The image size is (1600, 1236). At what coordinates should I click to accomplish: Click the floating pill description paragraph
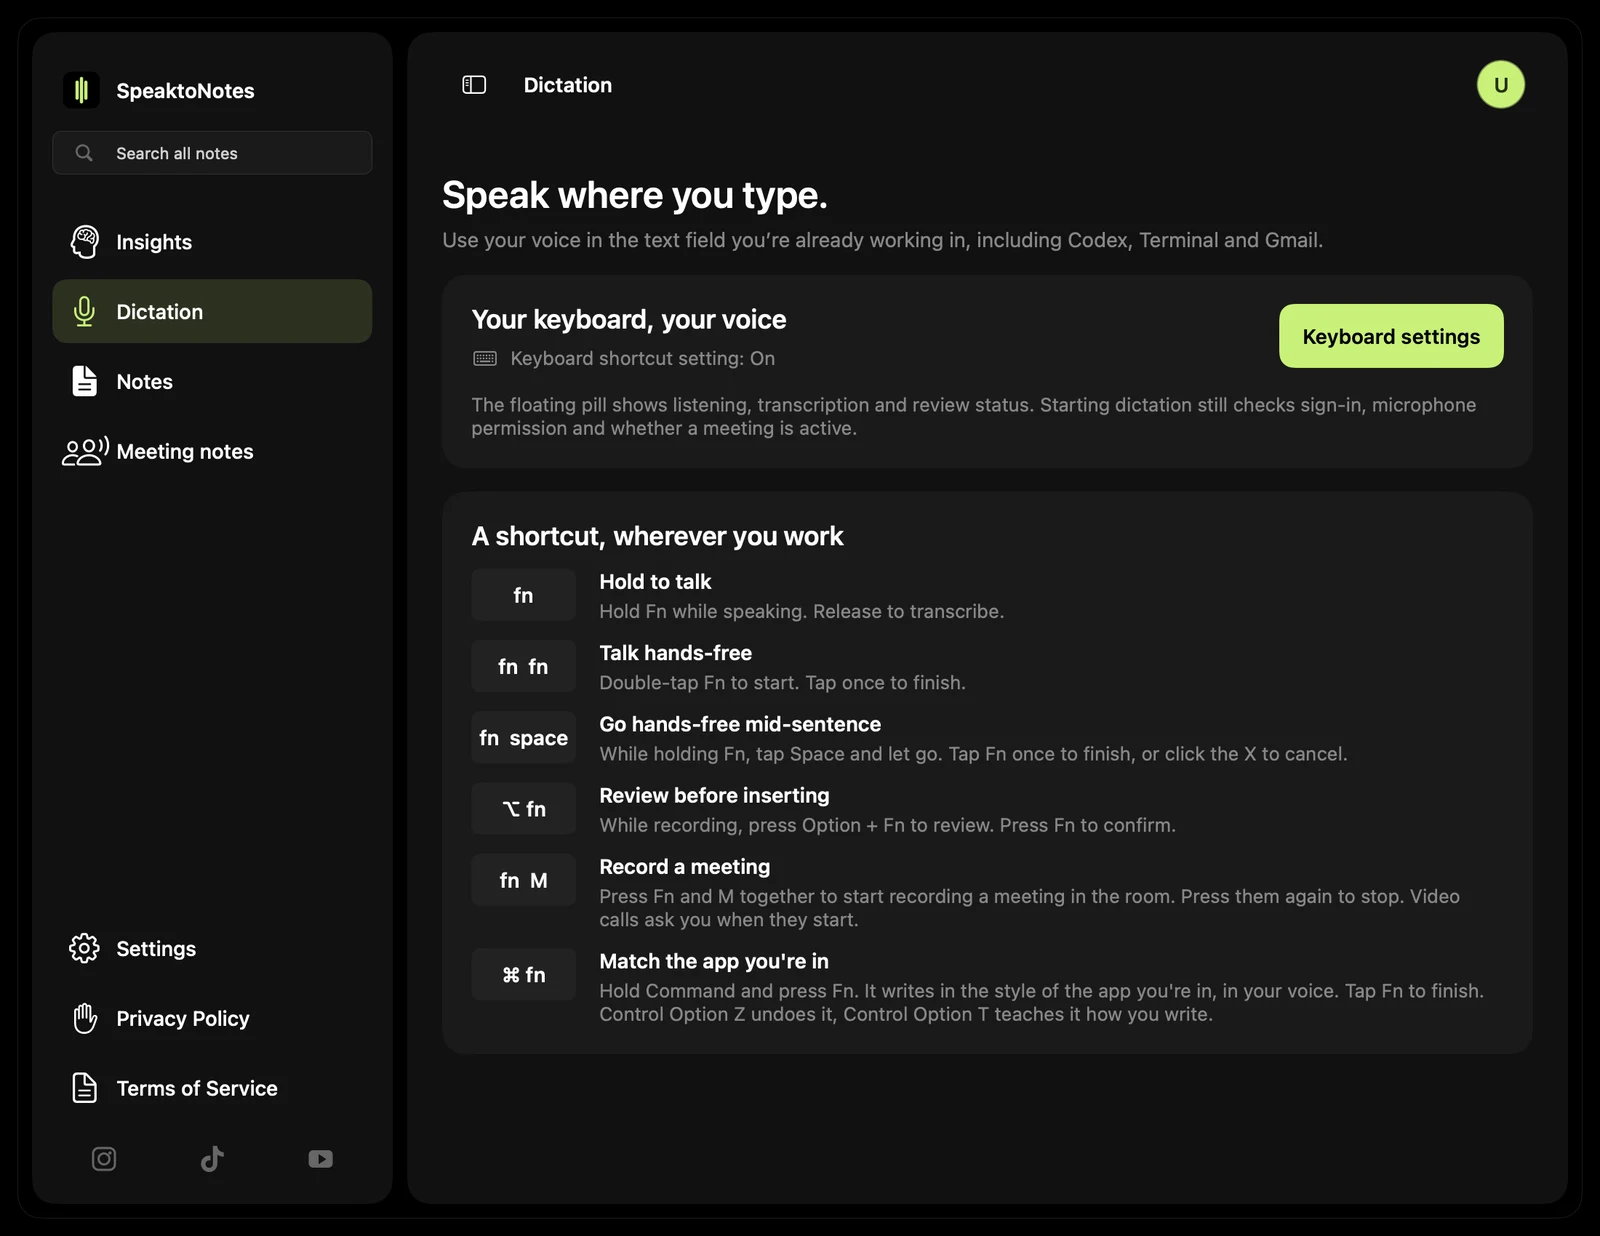pyautogui.click(x=974, y=416)
